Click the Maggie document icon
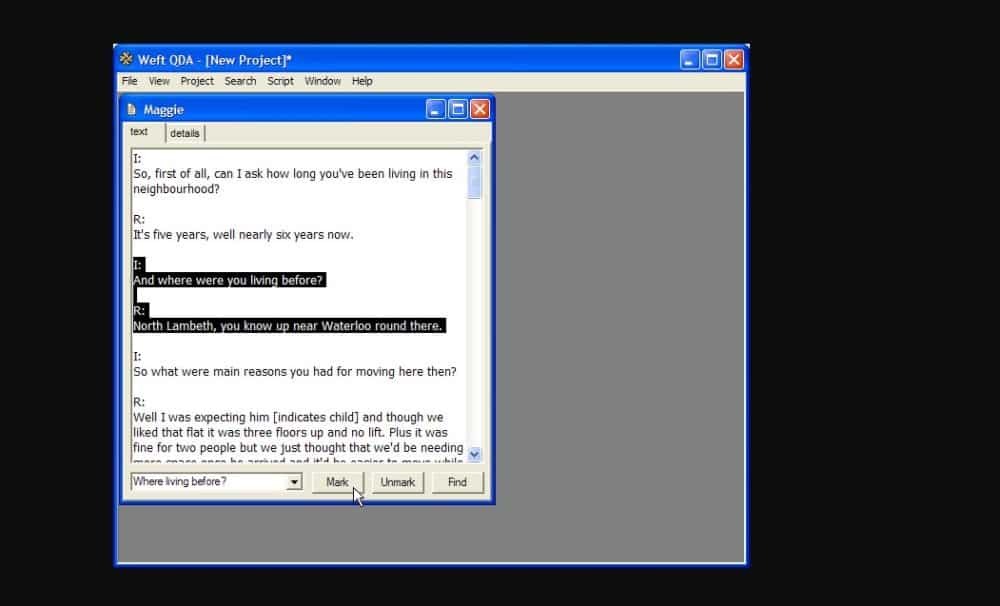 coord(131,110)
